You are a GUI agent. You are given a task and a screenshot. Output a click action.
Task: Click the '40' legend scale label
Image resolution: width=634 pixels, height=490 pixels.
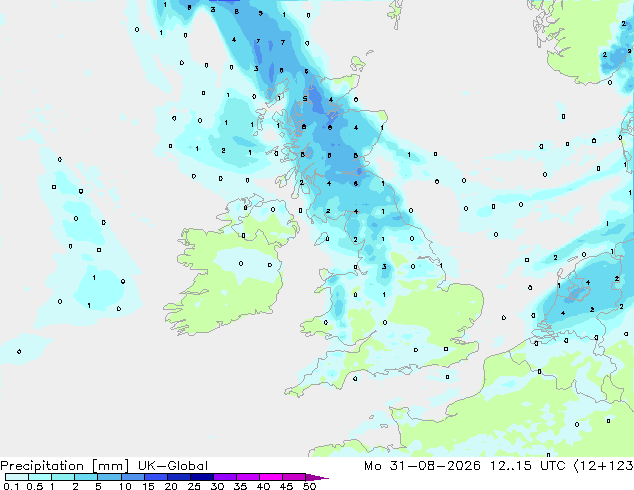click(x=263, y=486)
